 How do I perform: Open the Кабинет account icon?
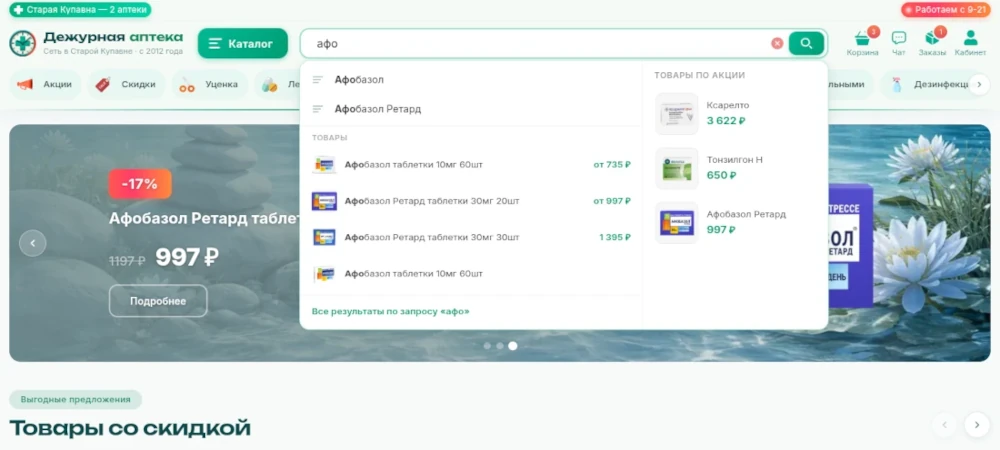point(970,43)
